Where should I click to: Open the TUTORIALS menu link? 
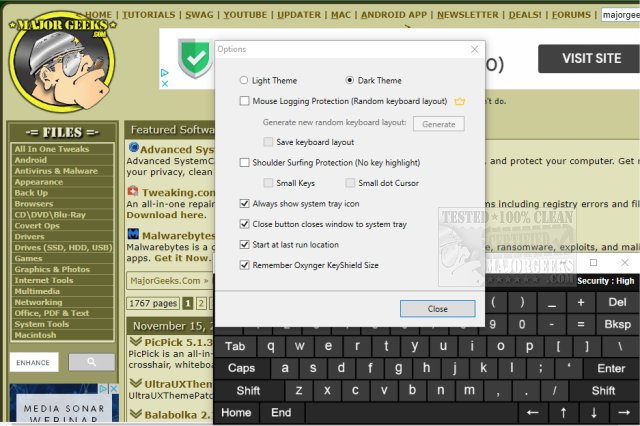pos(149,15)
